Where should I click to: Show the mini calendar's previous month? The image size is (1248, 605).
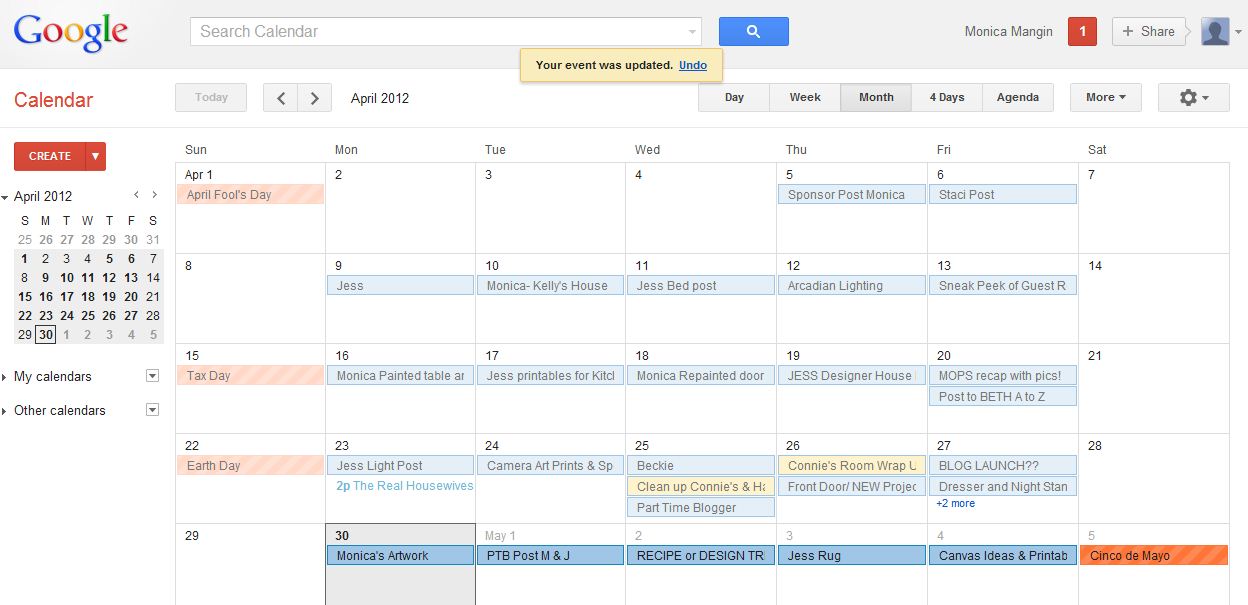coord(136,196)
